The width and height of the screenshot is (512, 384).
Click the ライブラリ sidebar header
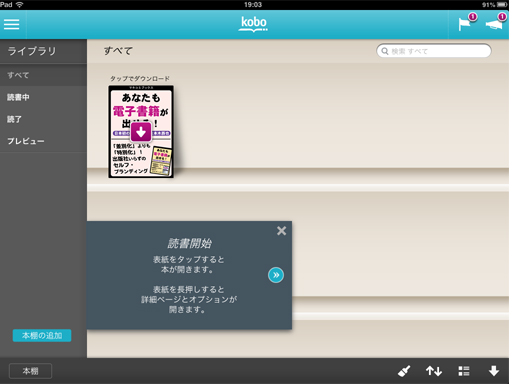32,51
